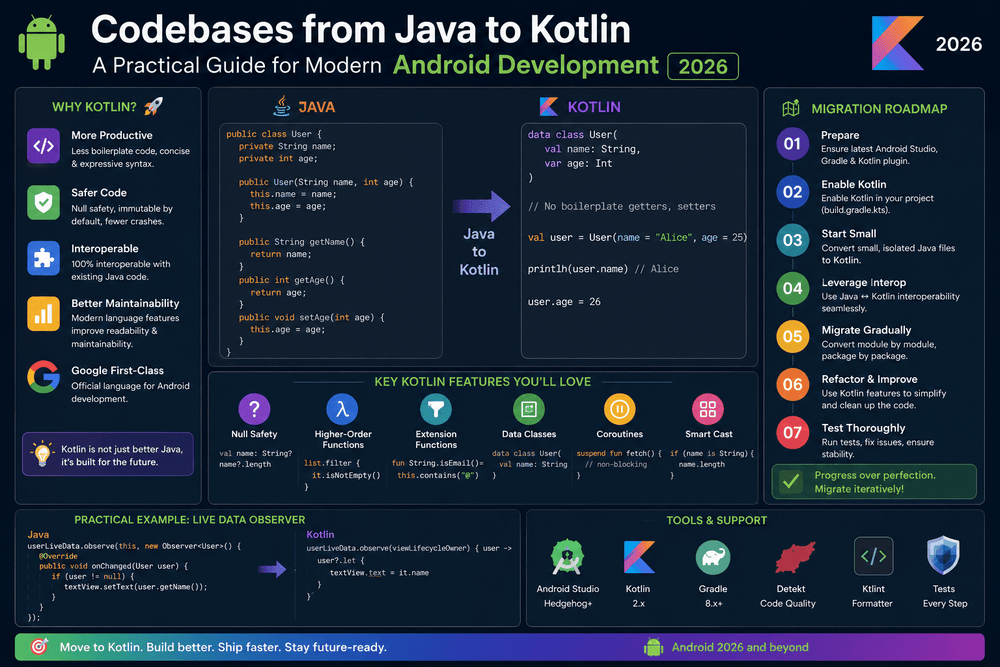1000x667 pixels.
Task: Click the "@Override" annotation in the Java example
Action: tap(58, 556)
